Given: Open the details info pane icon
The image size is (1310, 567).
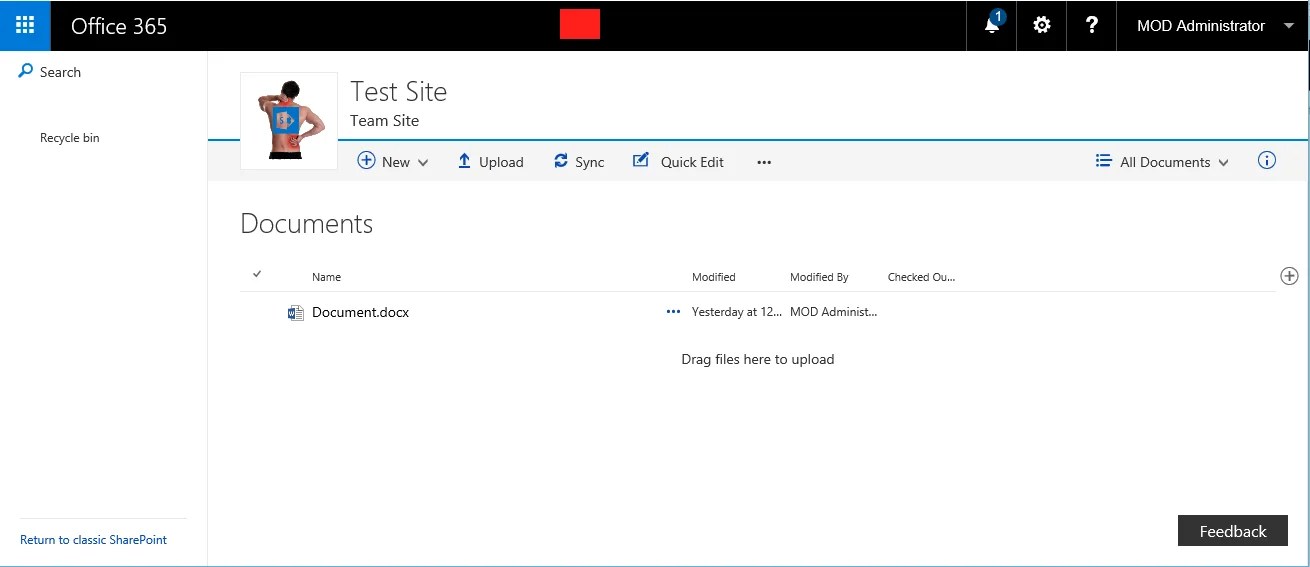Looking at the screenshot, I should 1267,160.
